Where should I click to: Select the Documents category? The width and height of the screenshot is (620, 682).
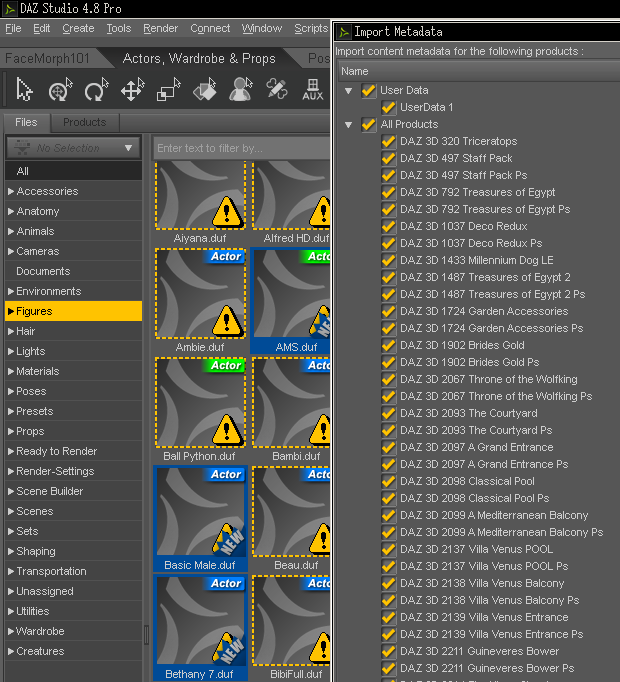point(73,271)
